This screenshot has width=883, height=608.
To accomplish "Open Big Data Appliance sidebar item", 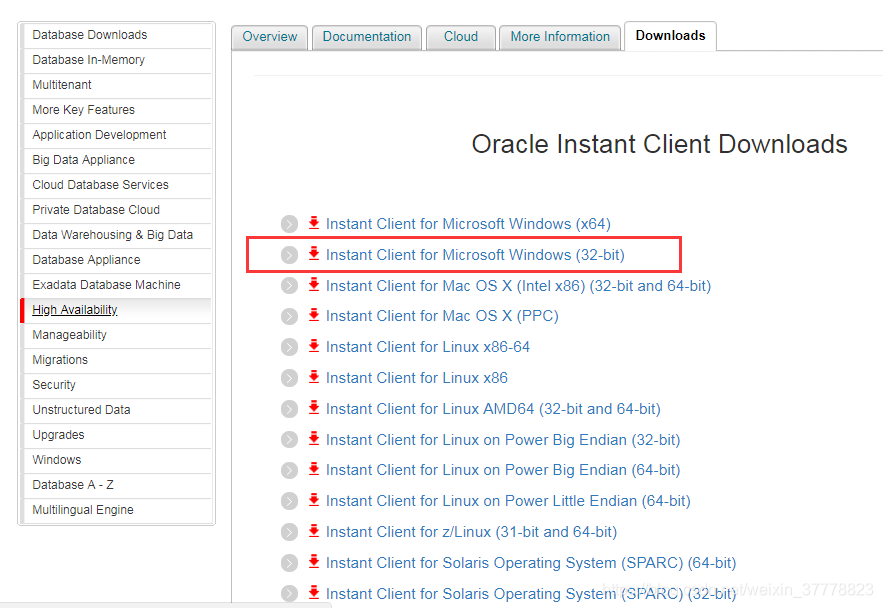I will (117, 160).
